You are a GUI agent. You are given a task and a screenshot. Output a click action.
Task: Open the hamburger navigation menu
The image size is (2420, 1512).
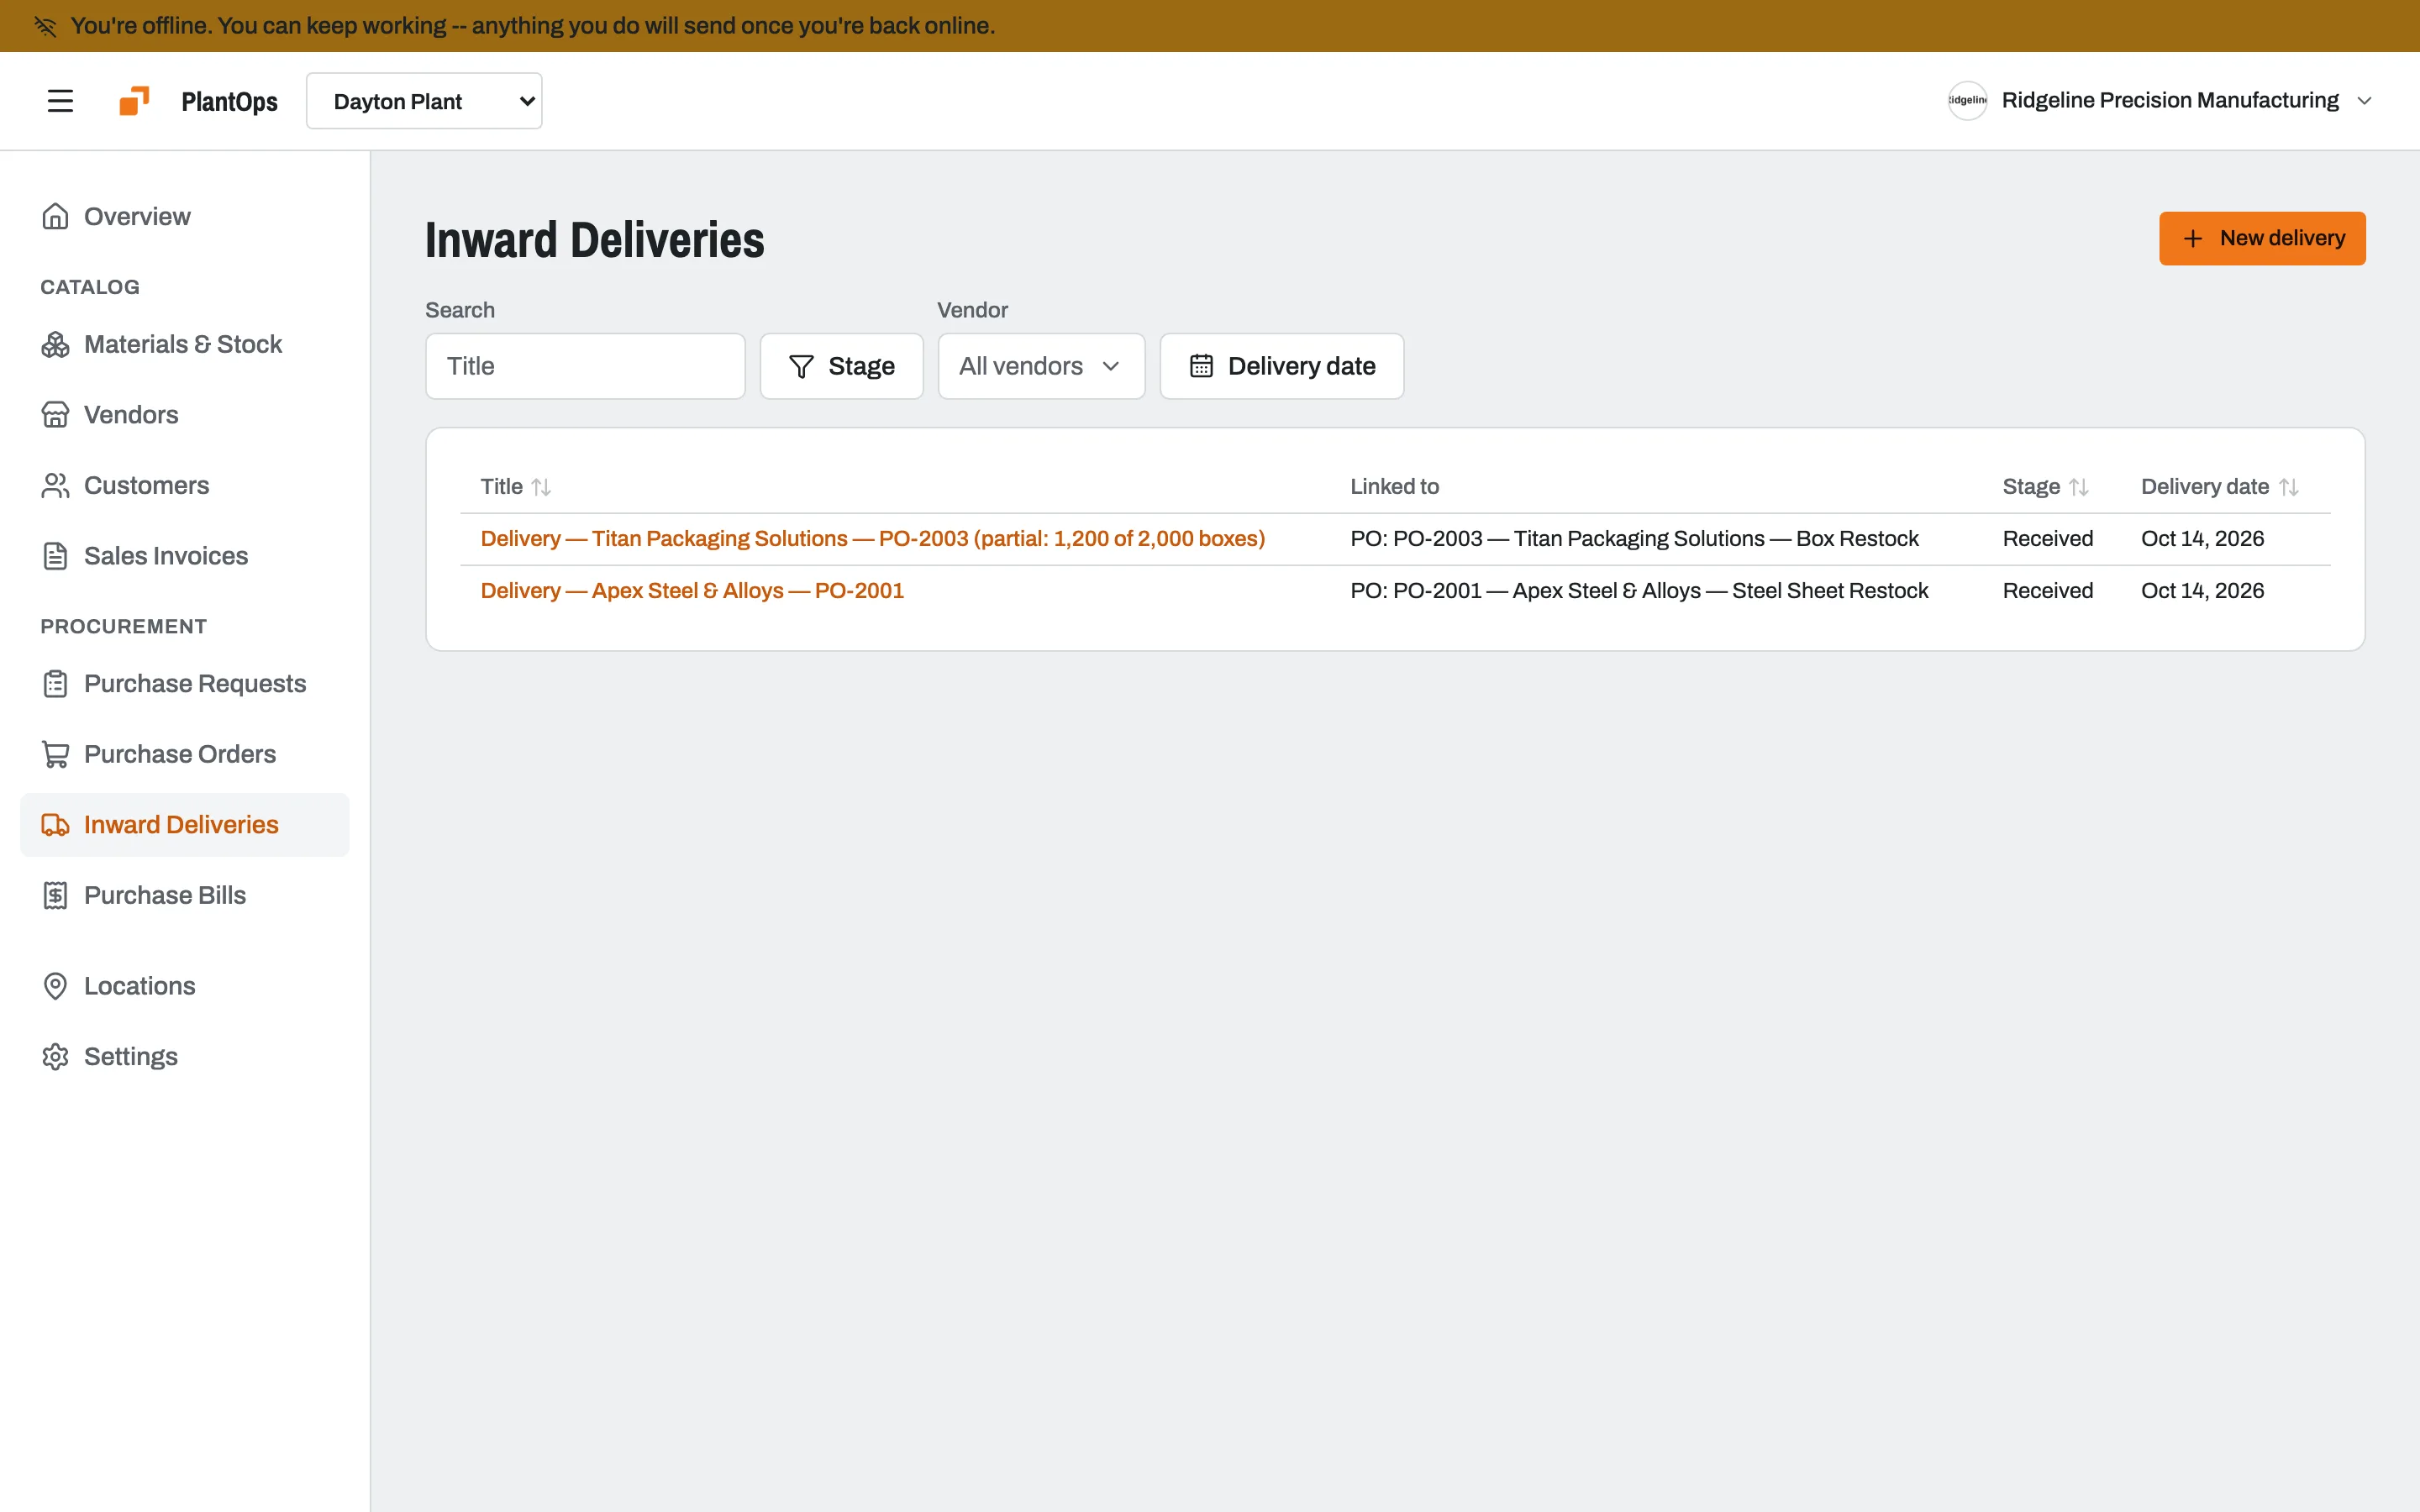[60, 101]
